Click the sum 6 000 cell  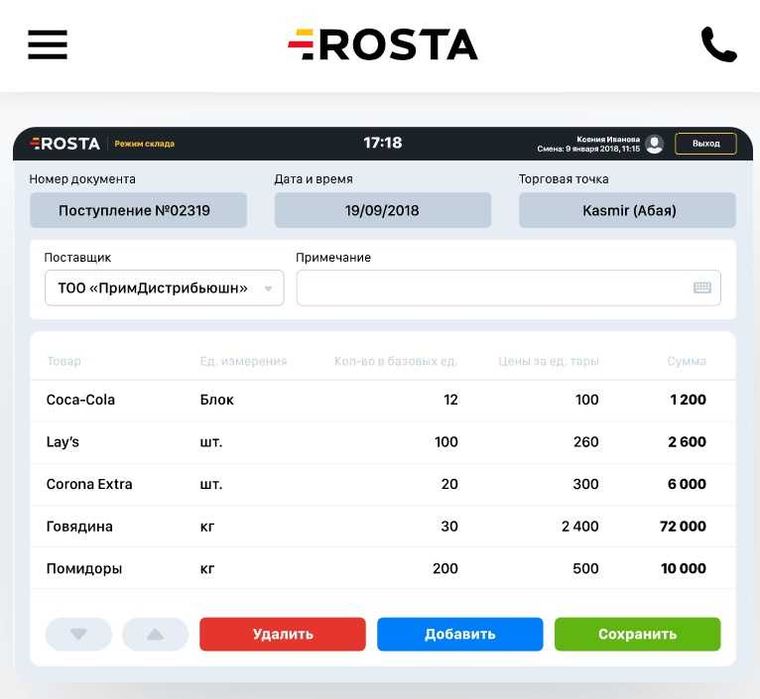pos(687,484)
